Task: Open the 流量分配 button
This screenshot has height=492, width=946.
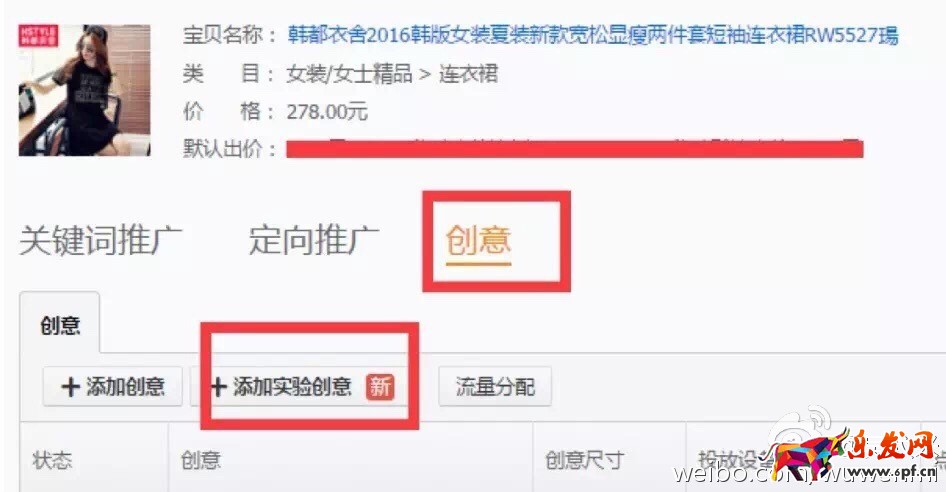Action: [x=495, y=386]
